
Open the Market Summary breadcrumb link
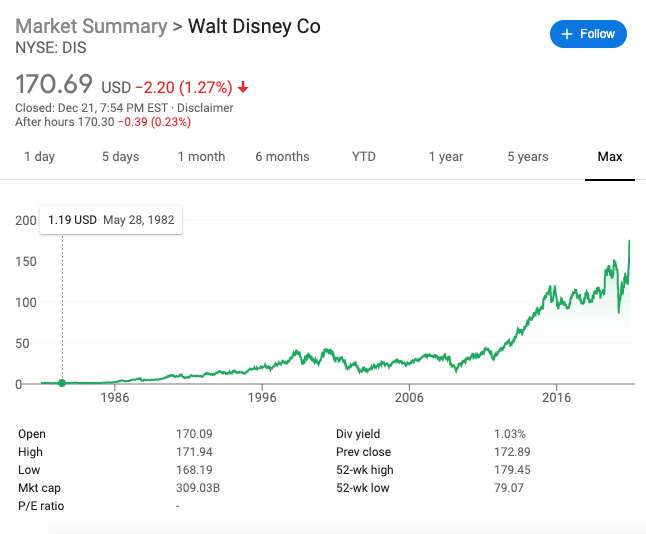(91, 26)
